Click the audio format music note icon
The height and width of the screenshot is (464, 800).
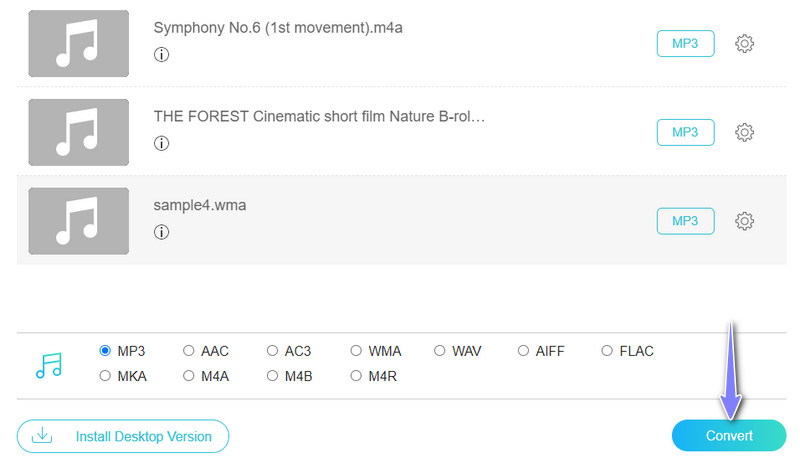48,365
